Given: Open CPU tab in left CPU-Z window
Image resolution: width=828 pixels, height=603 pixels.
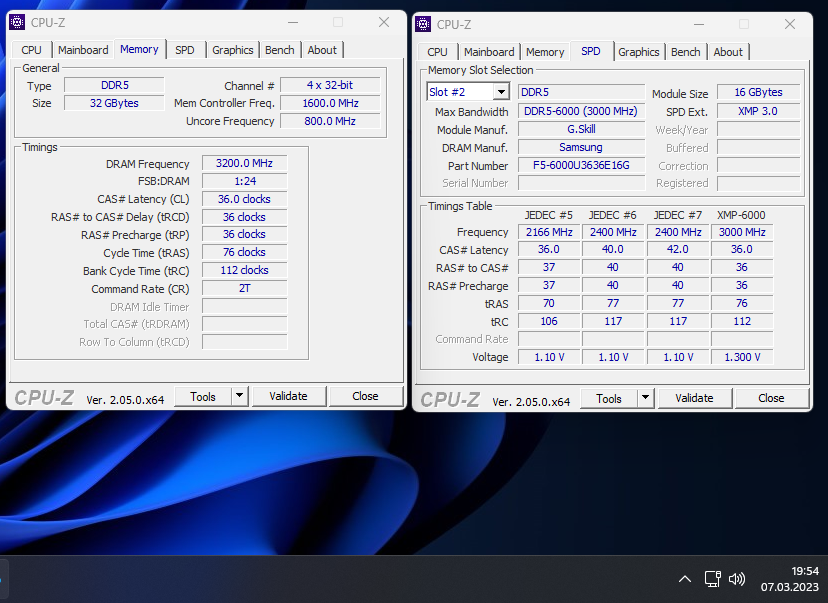Looking at the screenshot, I should [31, 50].
